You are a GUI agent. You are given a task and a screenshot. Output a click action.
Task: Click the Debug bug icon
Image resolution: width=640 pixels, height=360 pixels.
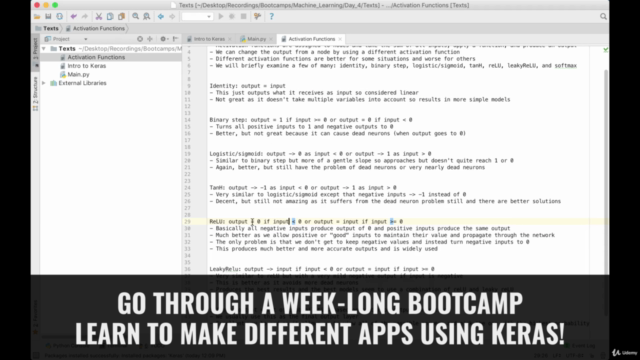coord(232,16)
